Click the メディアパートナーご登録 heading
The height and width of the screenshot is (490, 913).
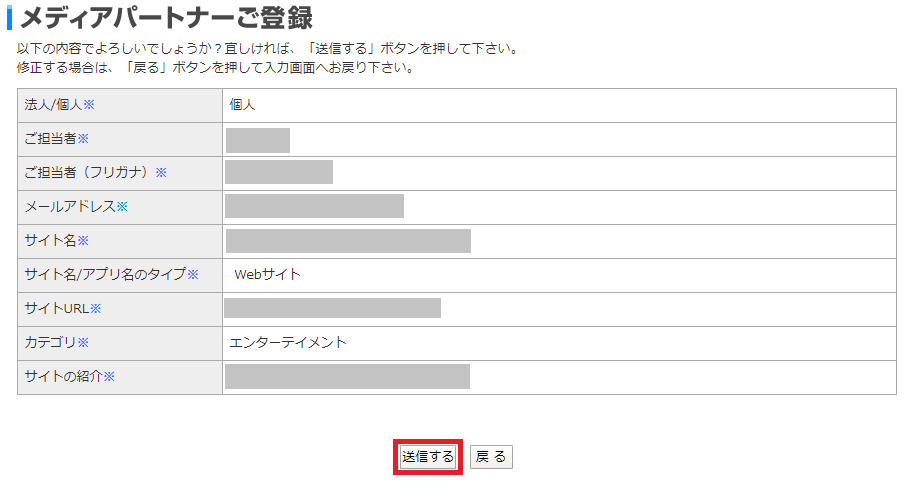tap(167, 17)
